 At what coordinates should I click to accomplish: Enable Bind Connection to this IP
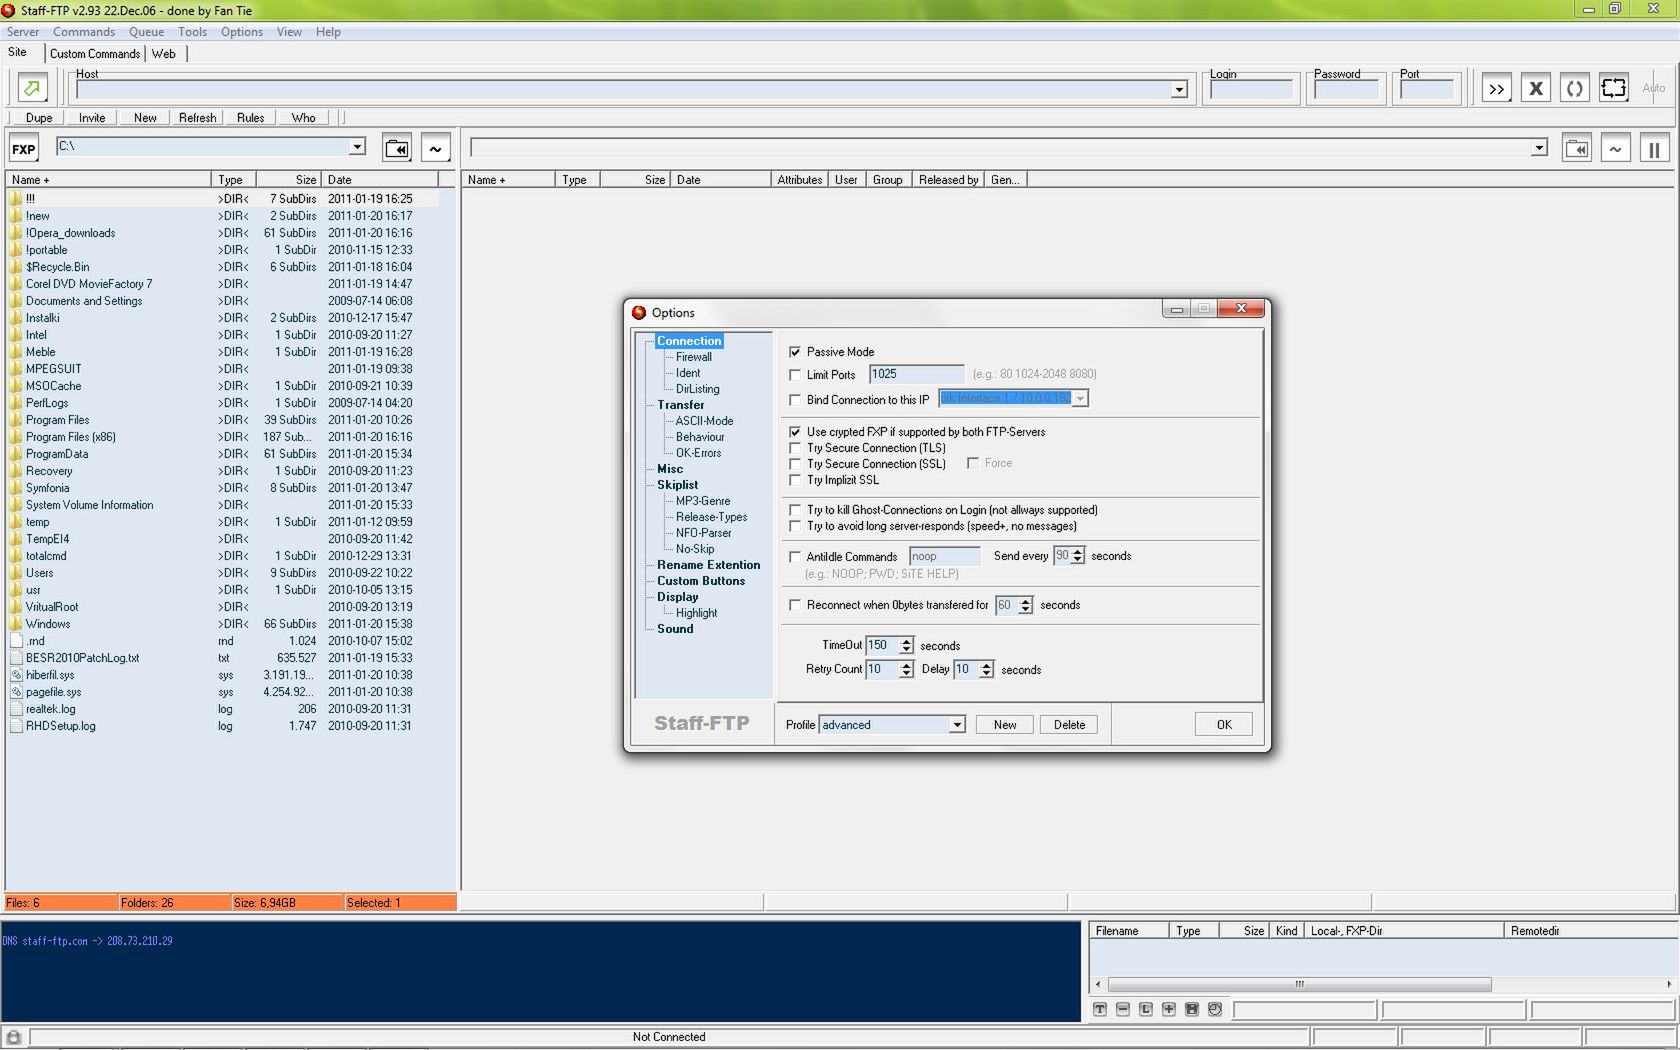795,400
